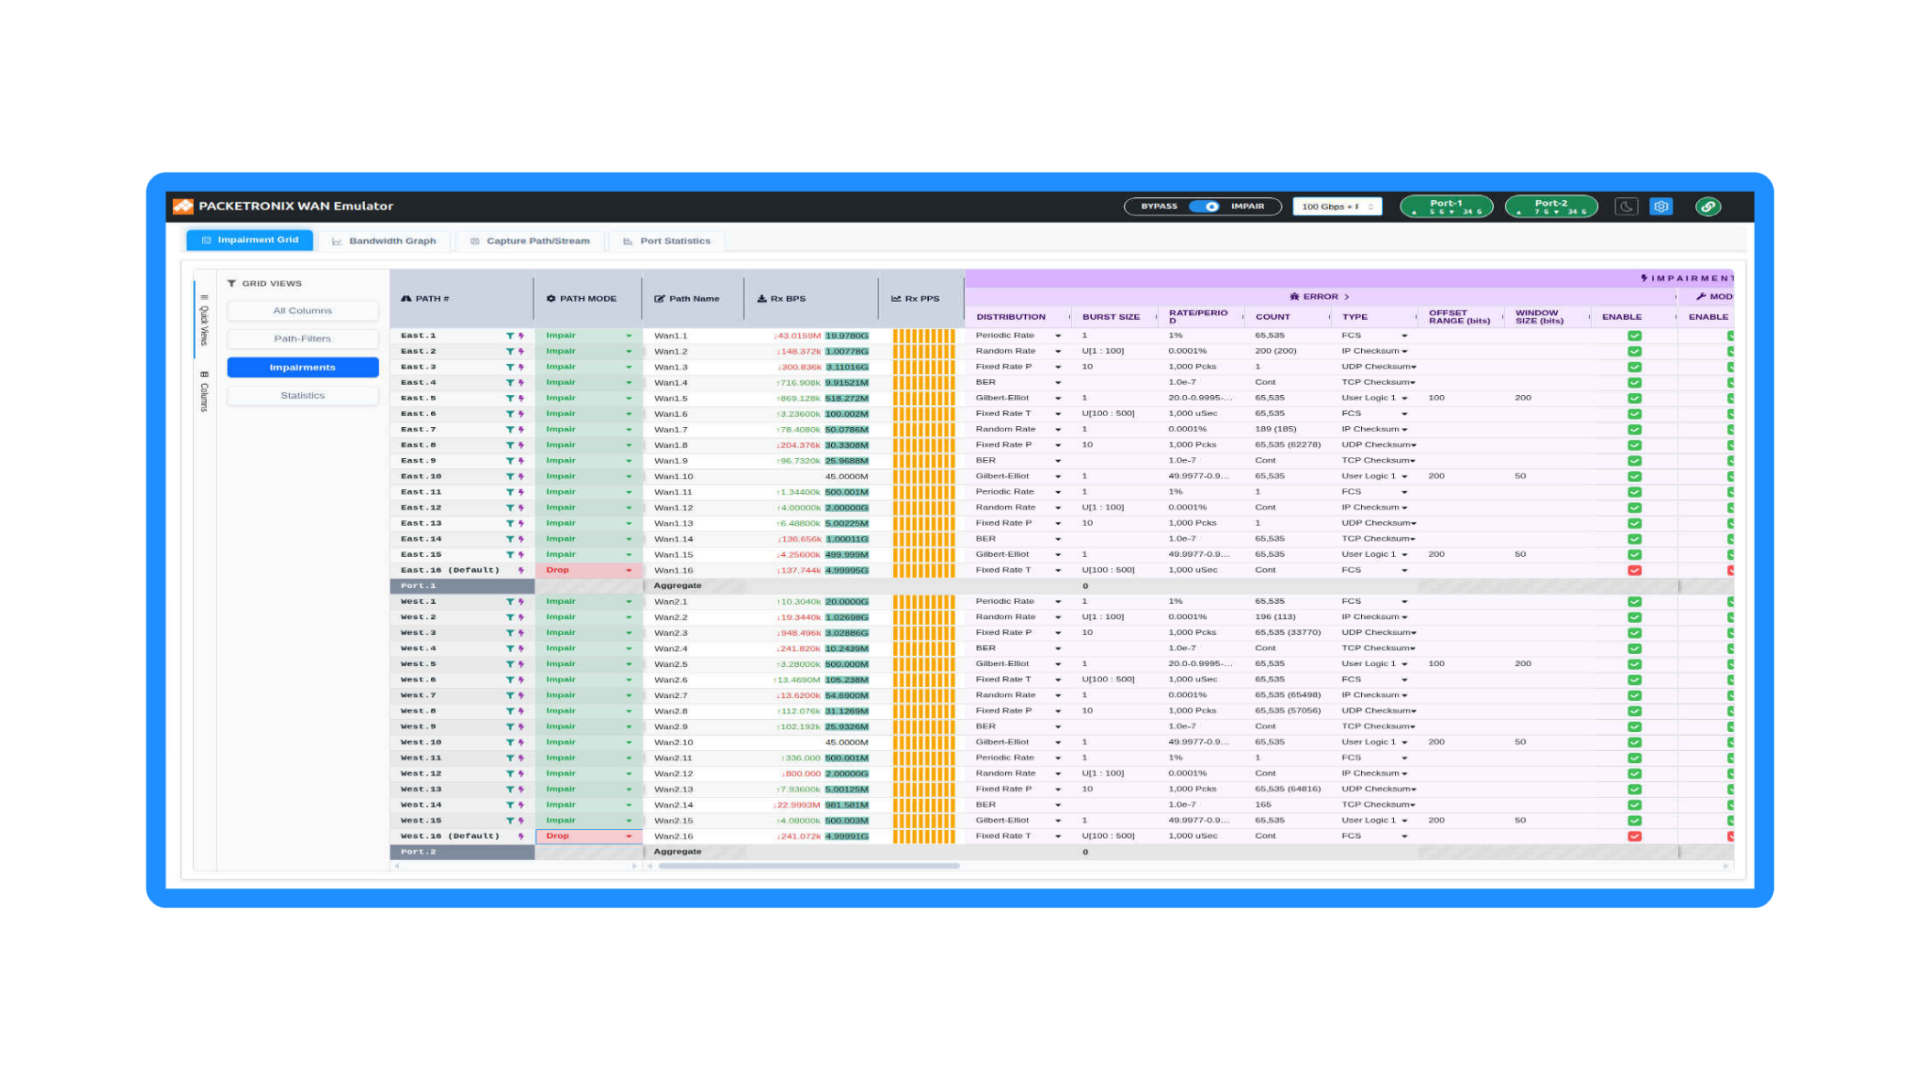
Task: Select the Impairments grid view
Action: [303, 367]
